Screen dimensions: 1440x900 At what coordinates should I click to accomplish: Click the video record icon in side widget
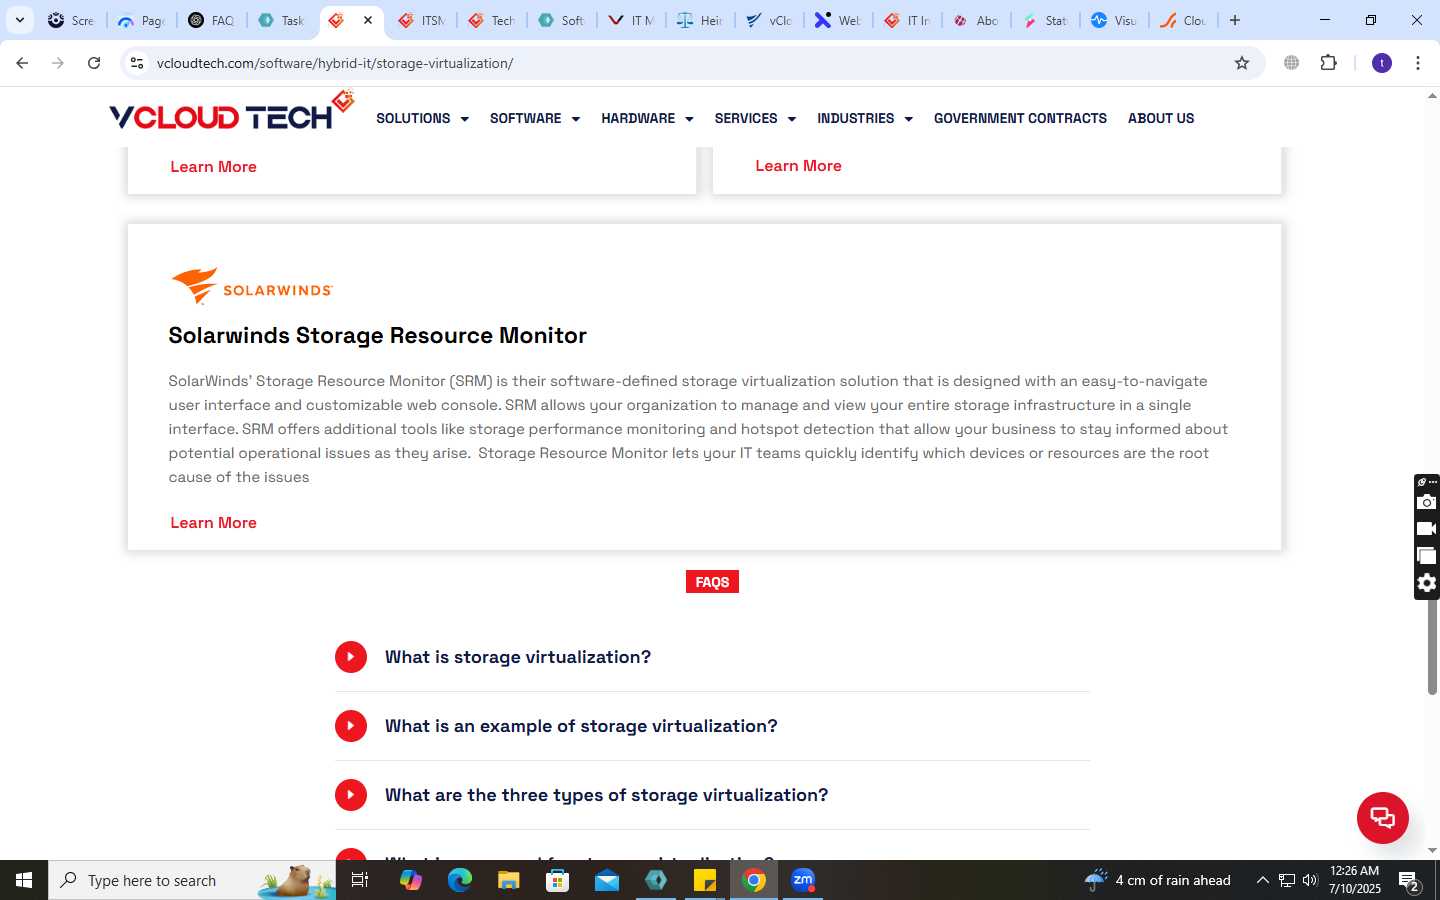[x=1427, y=529]
